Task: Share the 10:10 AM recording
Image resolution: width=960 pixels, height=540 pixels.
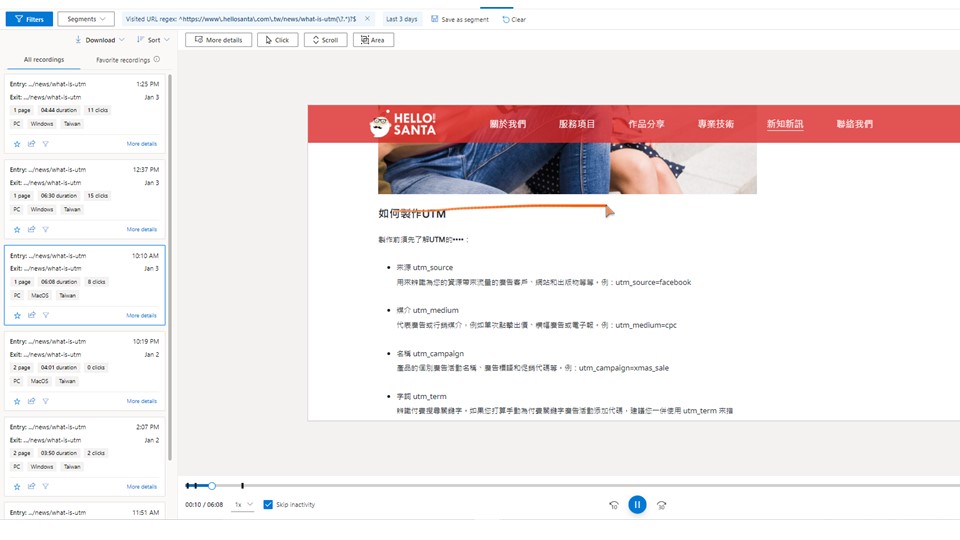Action: click(31, 315)
